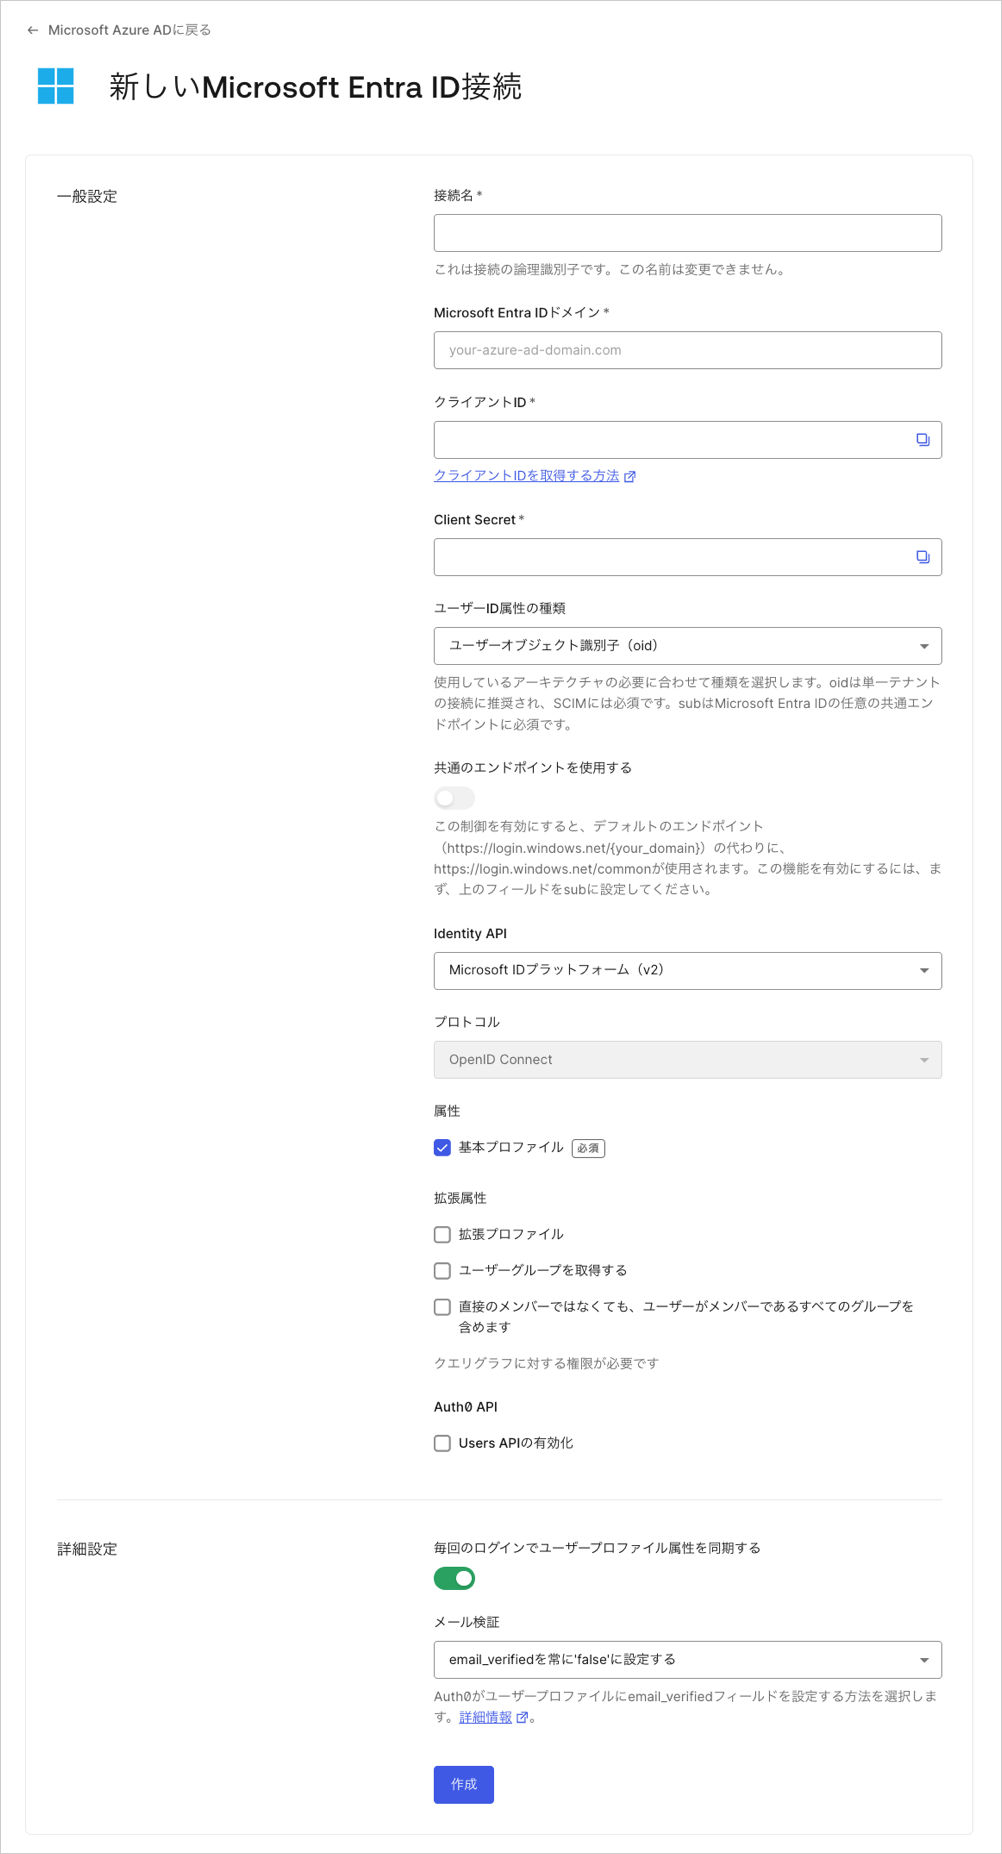The width and height of the screenshot is (1002, 1854).
Task: Disable 毎回のログインでユーザープロファイル属性を同期する switch
Action: 454,1578
